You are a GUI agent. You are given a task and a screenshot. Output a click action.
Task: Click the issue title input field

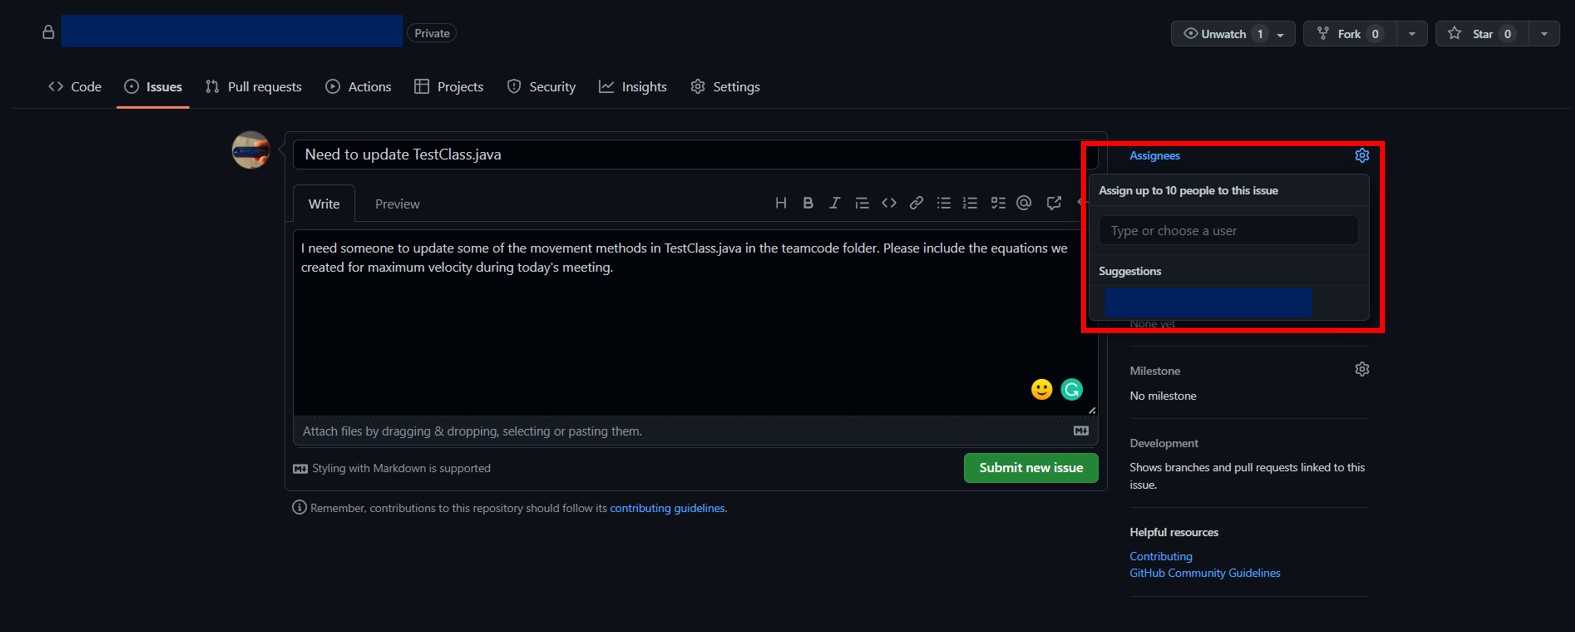[695, 154]
